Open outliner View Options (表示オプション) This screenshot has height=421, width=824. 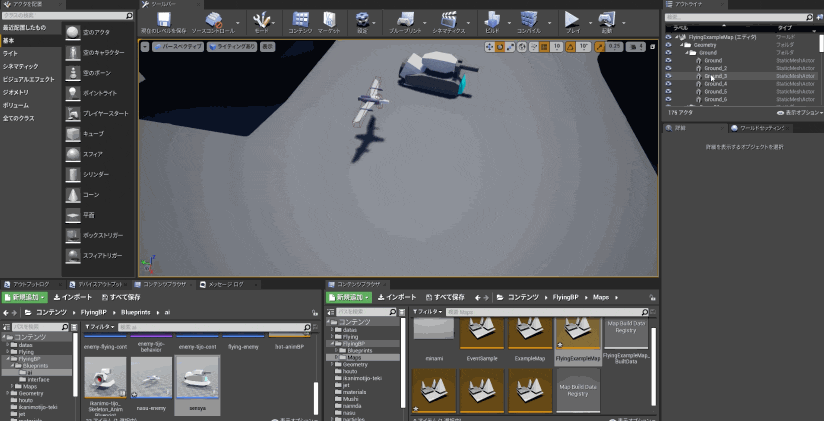(800, 113)
